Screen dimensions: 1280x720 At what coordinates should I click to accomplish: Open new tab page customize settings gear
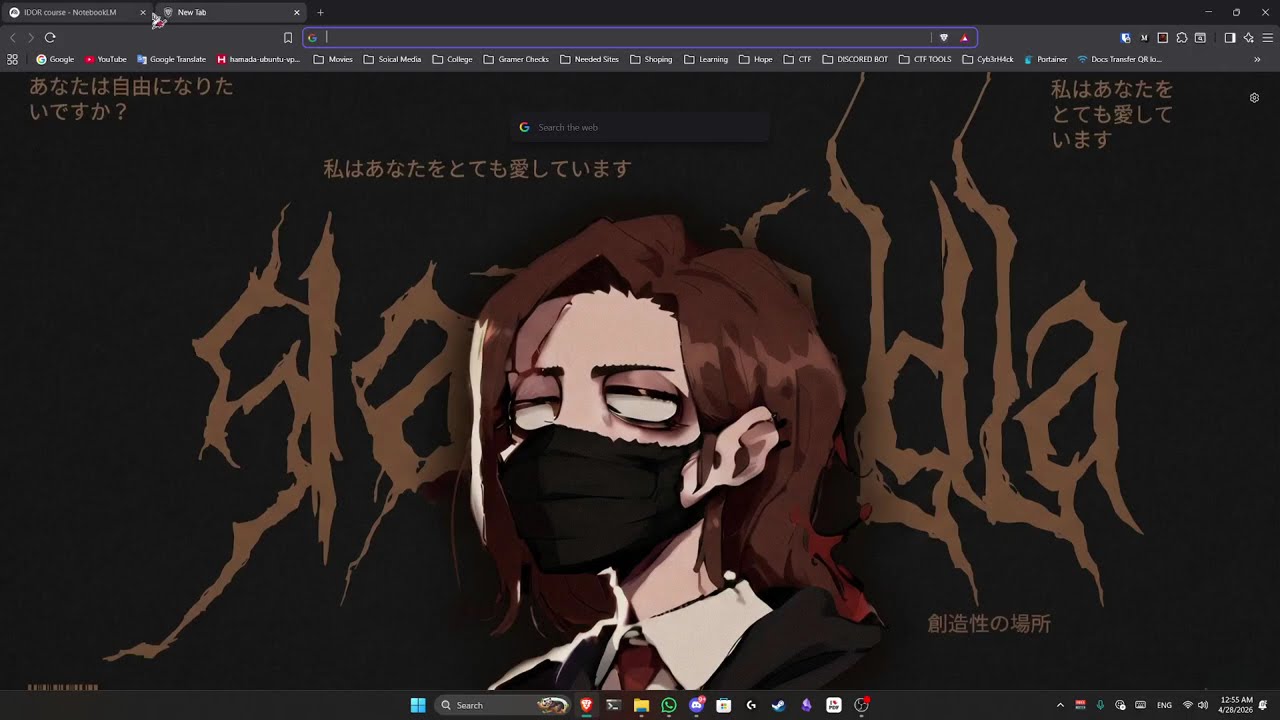[1254, 98]
